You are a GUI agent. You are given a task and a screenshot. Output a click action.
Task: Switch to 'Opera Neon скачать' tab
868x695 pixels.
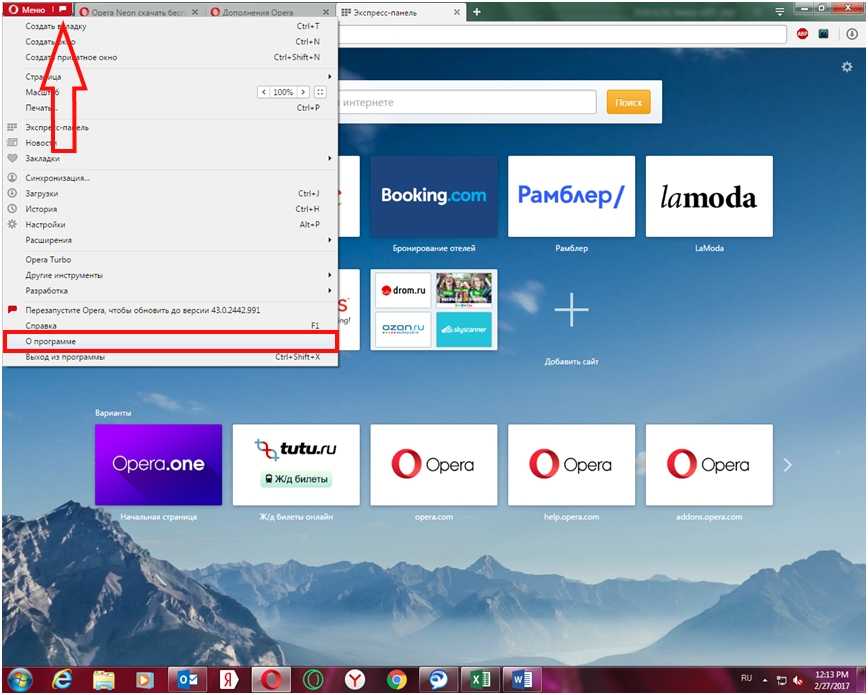(138, 12)
